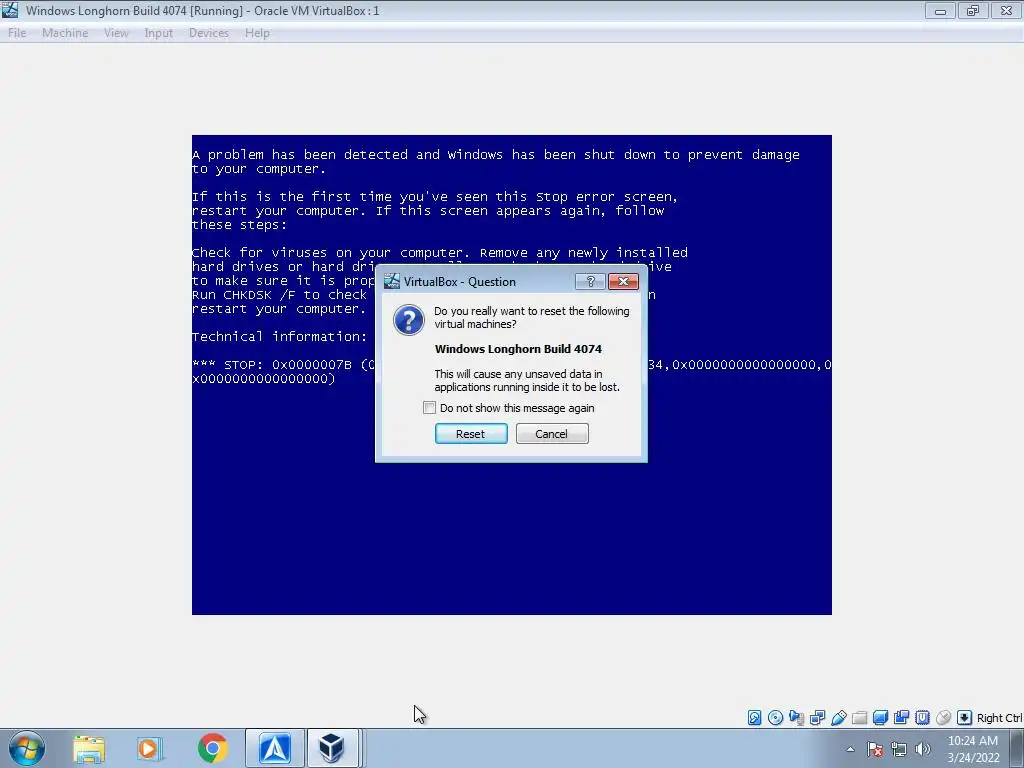This screenshot has width=1024, height=768.
Task: Restore down the VirtualBox VM window
Action: point(973,11)
